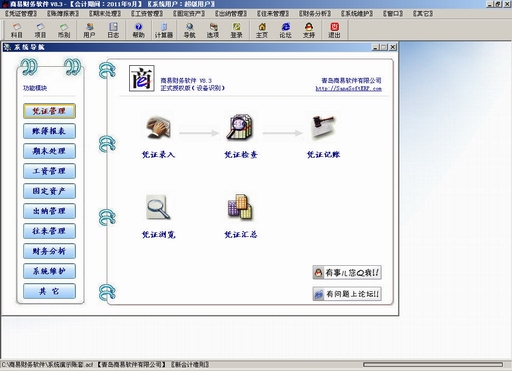Open 凭证检查 voucher check icon
Viewport: 512px width, 371px height.
click(241, 127)
